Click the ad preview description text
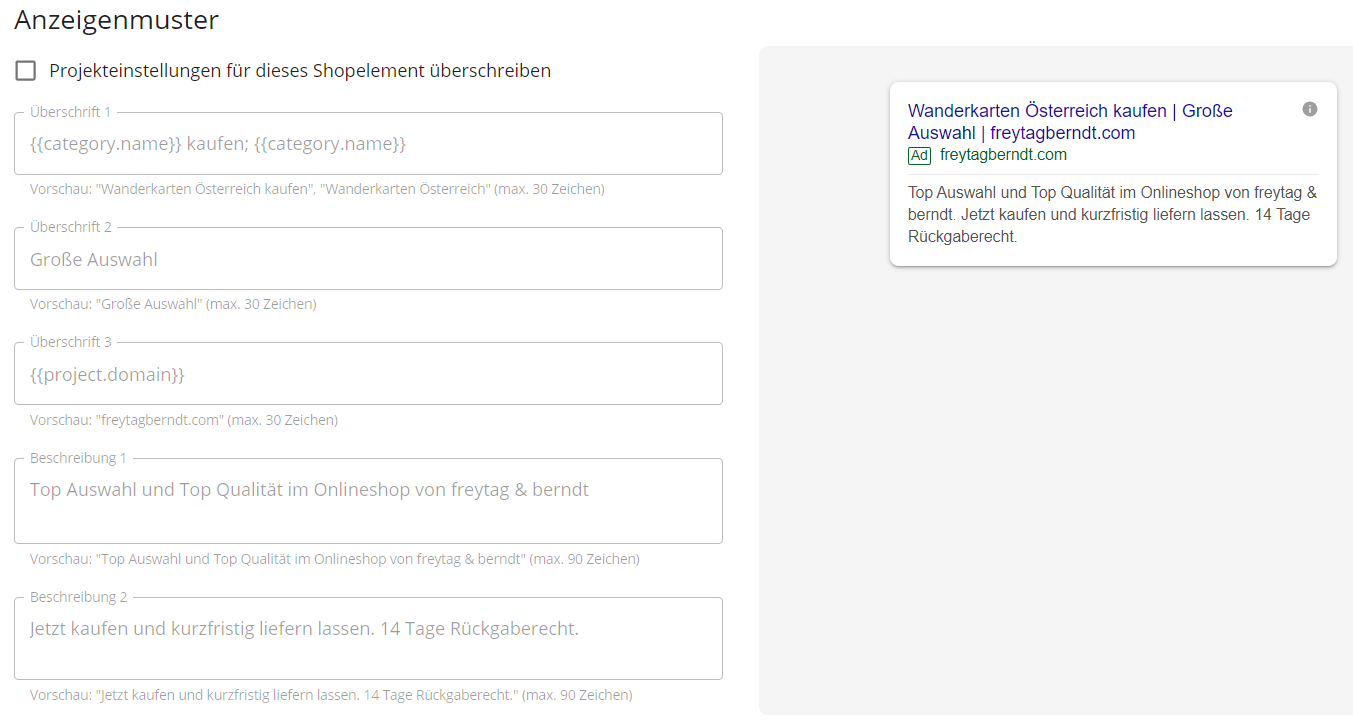This screenshot has width=1353, height=721. tap(1112, 214)
